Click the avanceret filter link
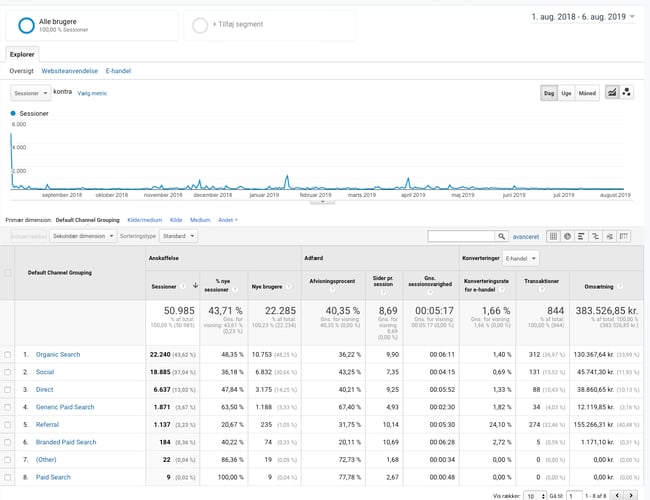The height and width of the screenshot is (500, 650). pyautogui.click(x=526, y=236)
